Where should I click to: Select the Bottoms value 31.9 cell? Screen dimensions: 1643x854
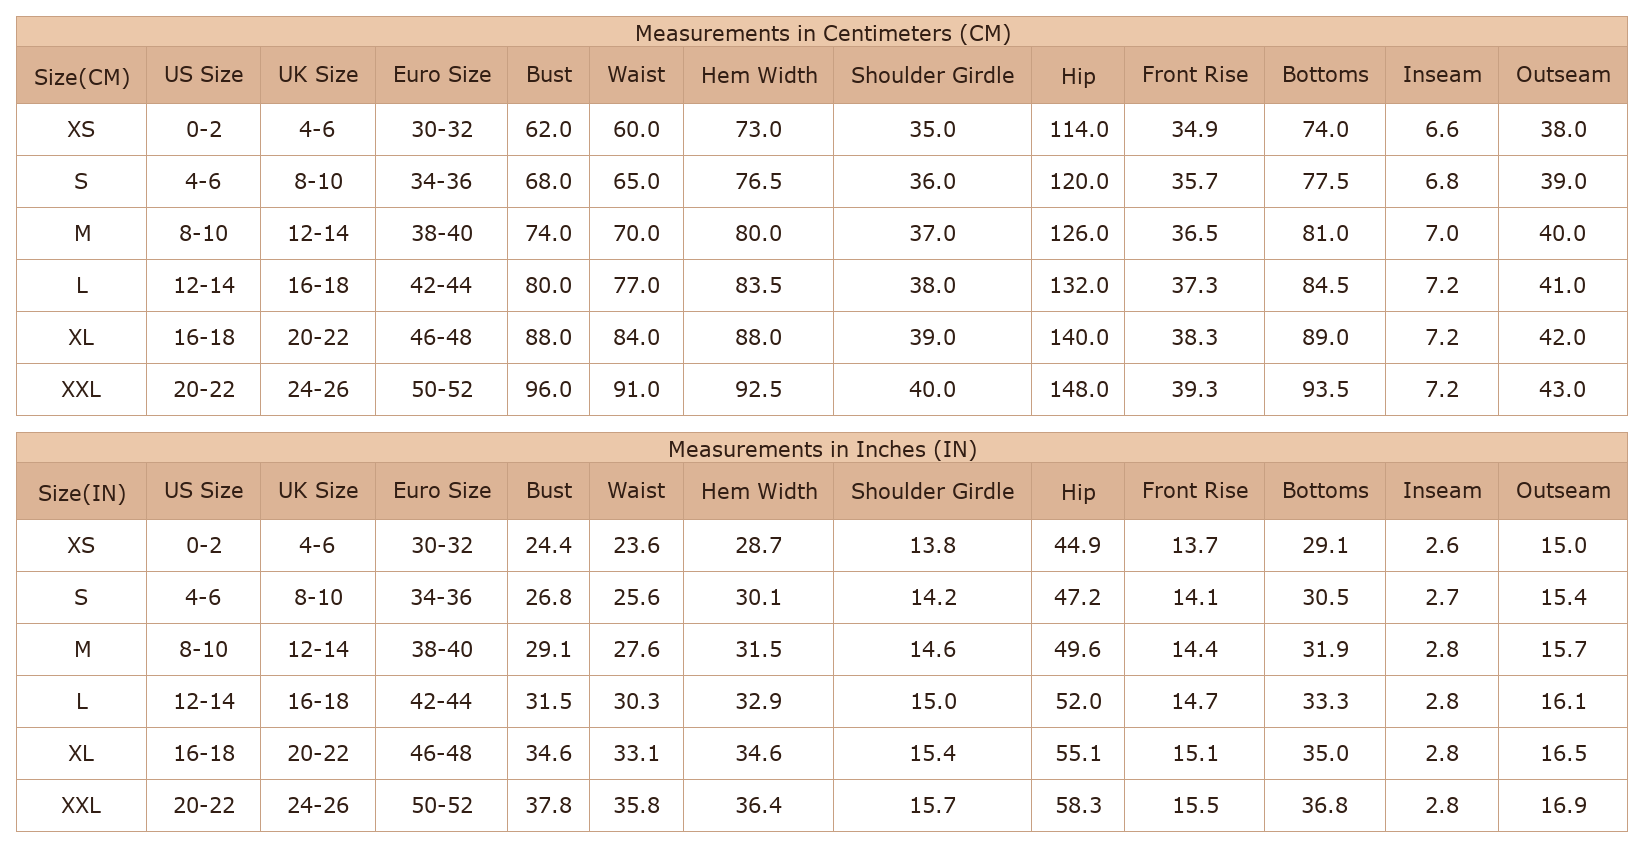point(1325,649)
